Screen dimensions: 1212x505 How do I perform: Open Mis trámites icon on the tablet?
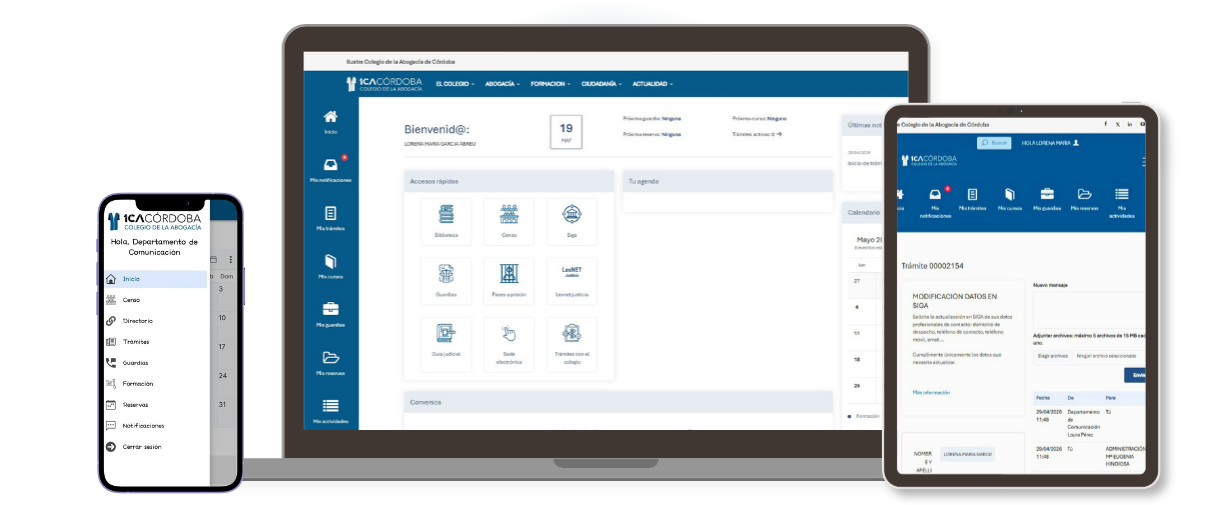(972, 194)
